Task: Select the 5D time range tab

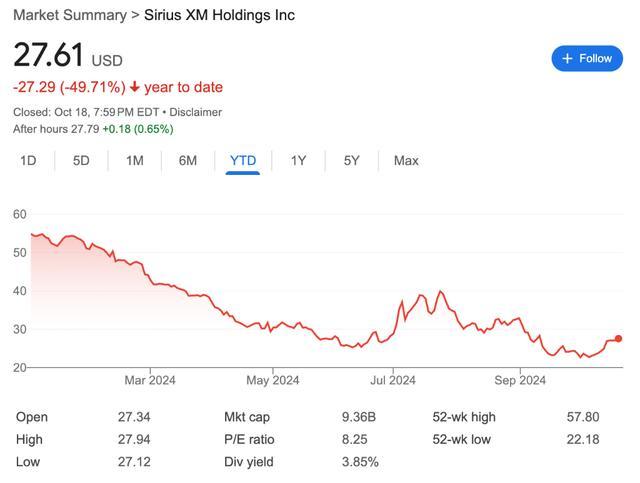Action: tap(81, 160)
